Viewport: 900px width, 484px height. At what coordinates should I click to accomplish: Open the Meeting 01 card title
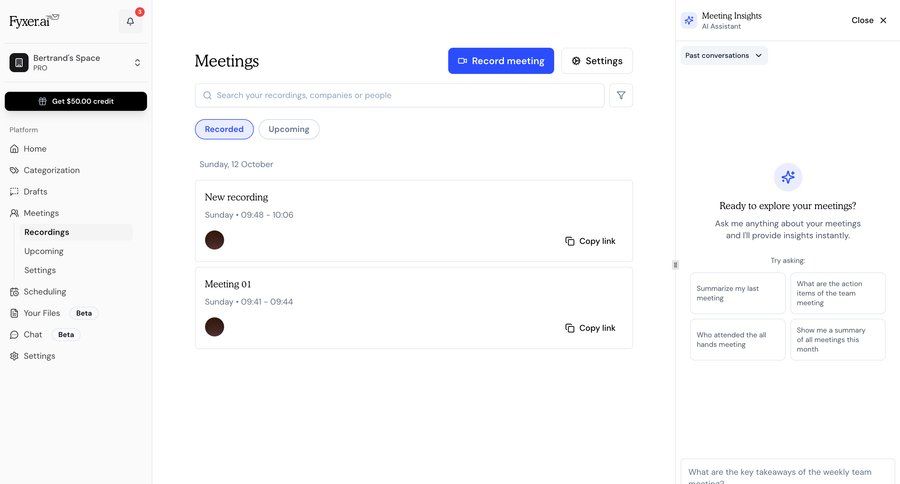[x=228, y=284]
